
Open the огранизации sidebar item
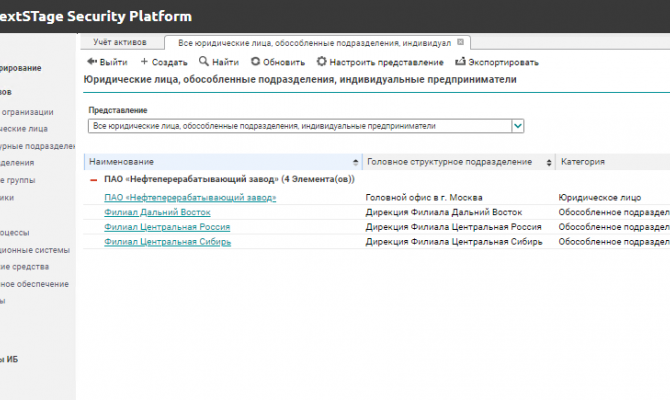point(27,112)
